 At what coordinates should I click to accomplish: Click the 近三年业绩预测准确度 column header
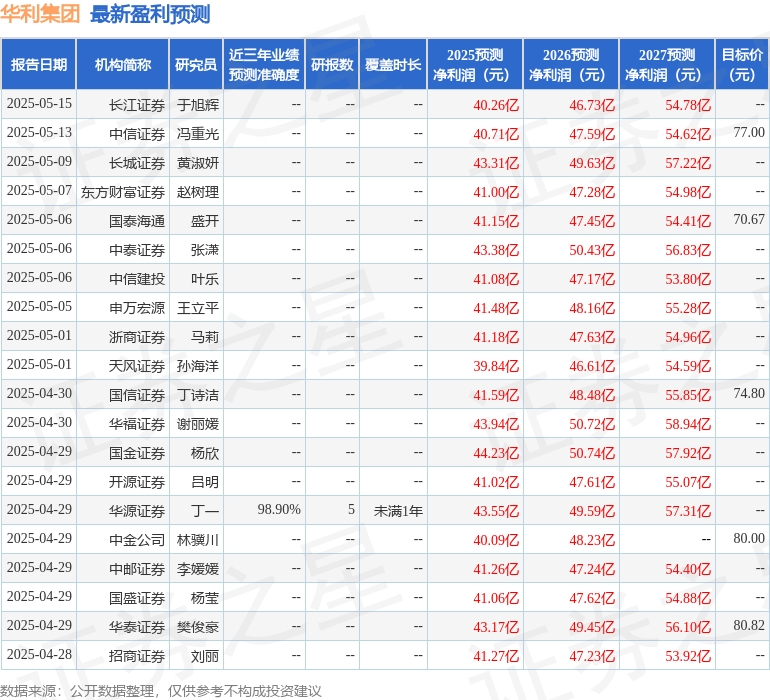[x=264, y=65]
